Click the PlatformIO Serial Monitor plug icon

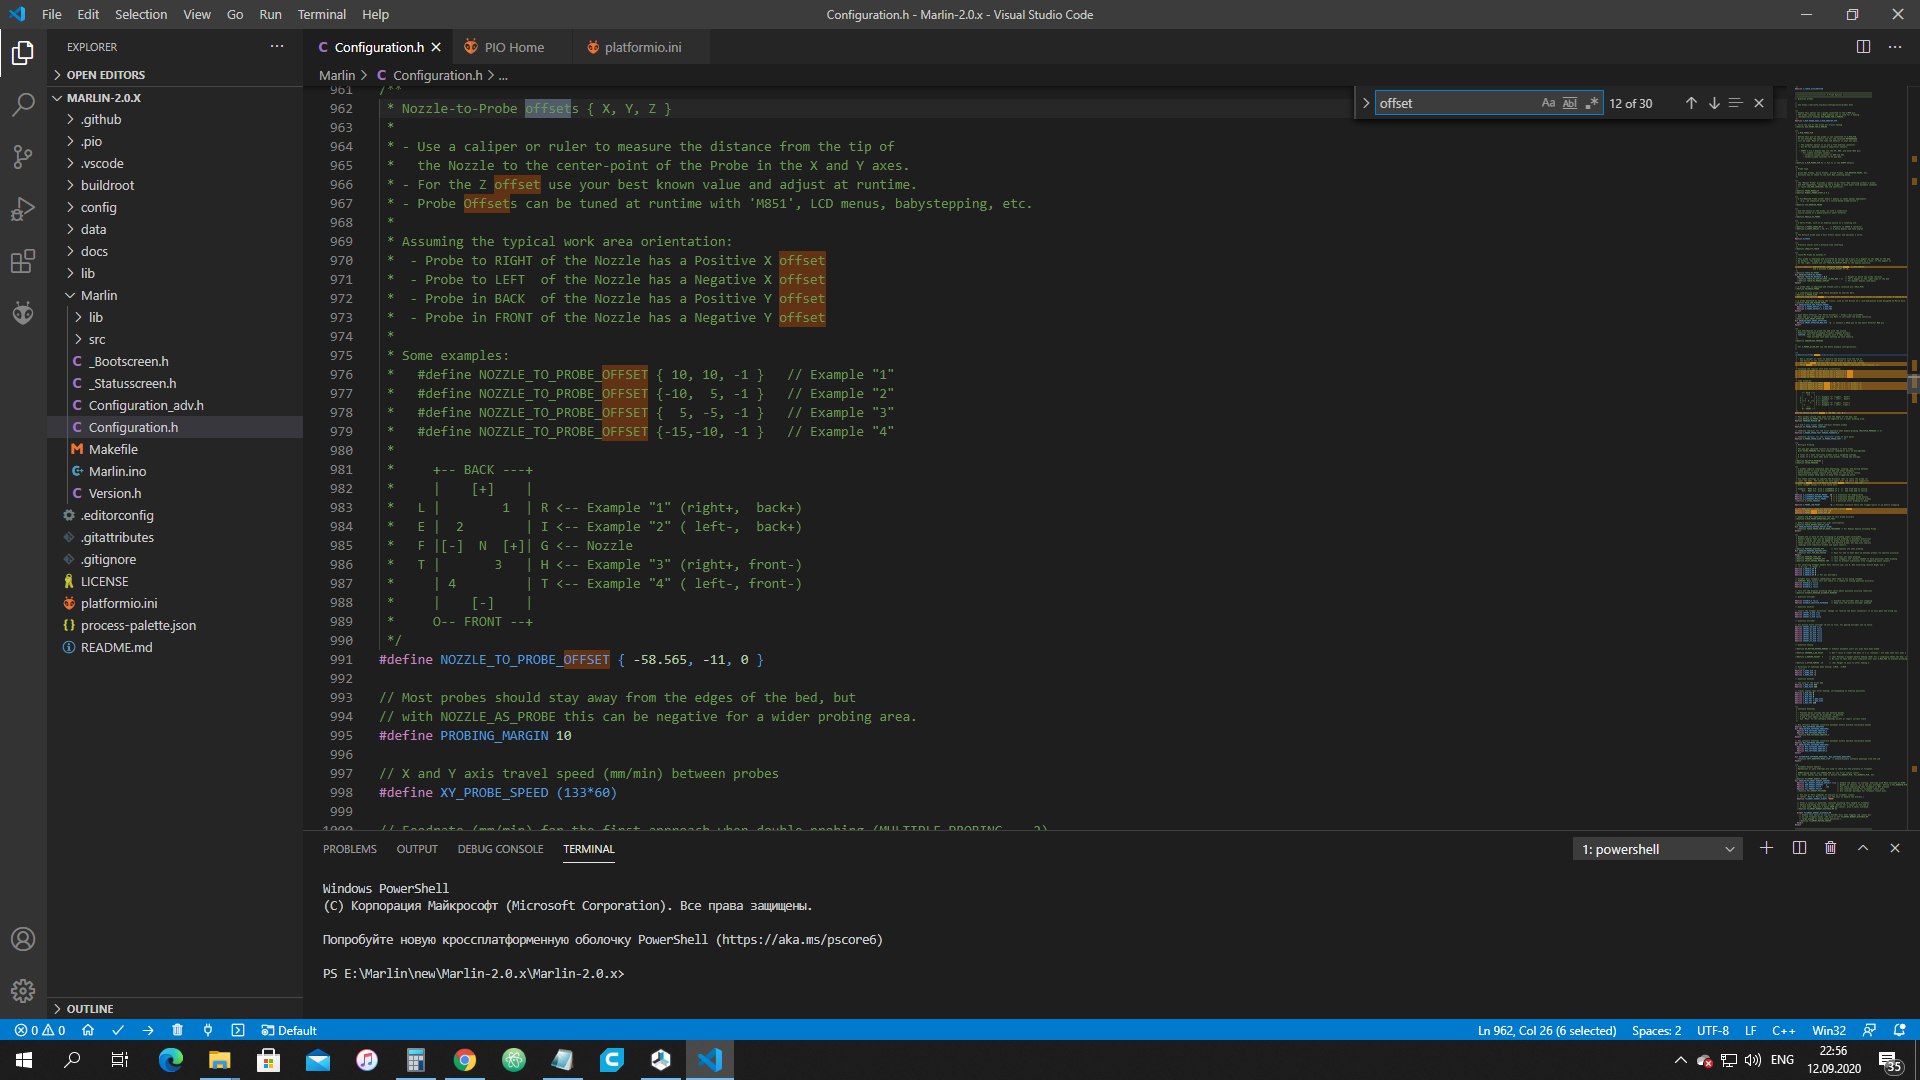click(208, 1030)
